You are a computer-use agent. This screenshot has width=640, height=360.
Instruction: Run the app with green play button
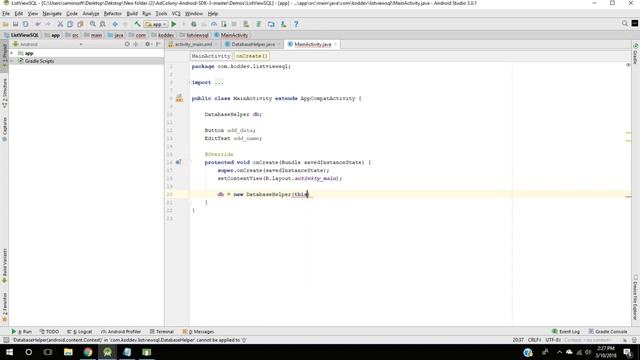(174, 24)
